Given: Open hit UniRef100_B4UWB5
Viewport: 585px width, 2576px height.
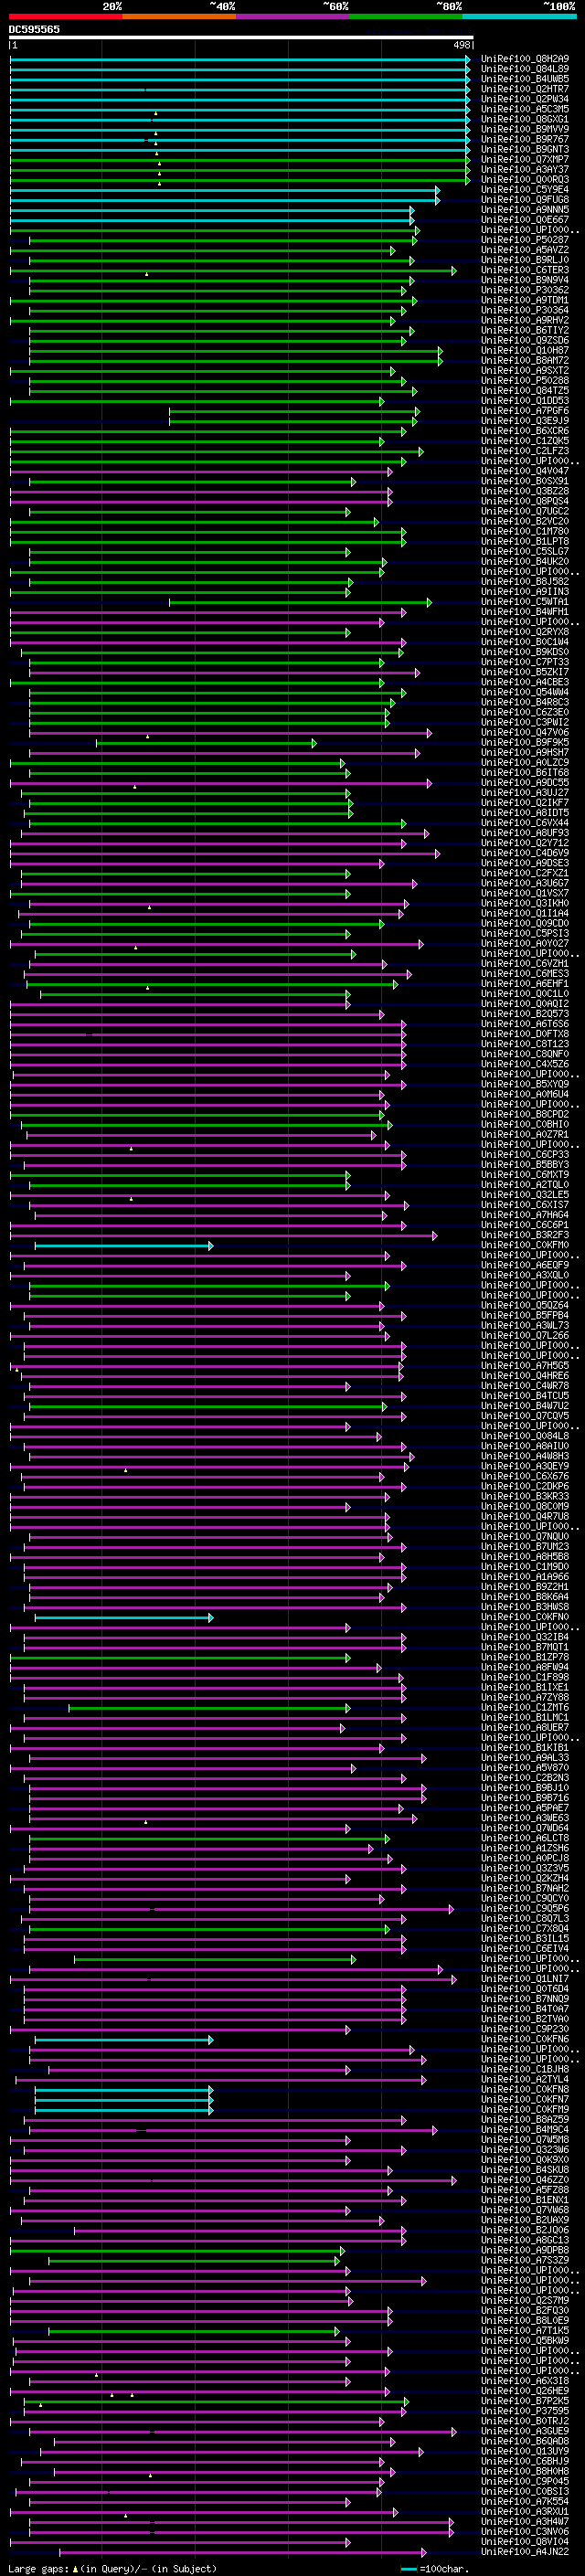Looking at the screenshot, I should (x=525, y=79).
